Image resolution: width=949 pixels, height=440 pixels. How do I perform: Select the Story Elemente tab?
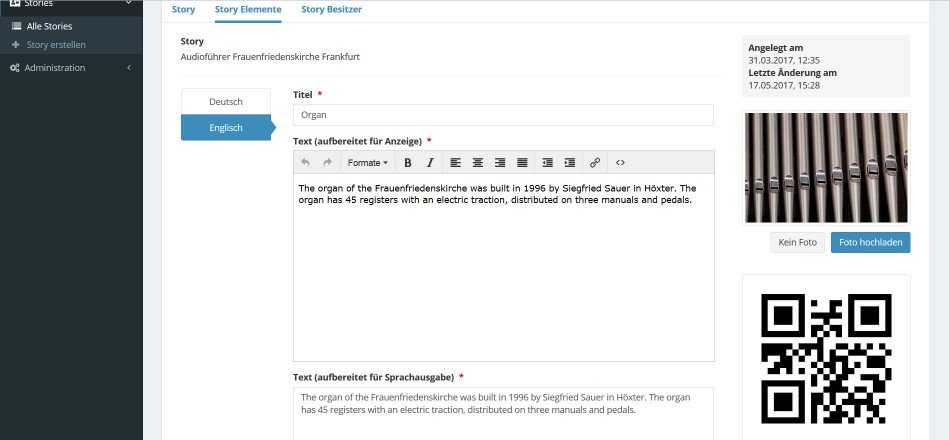[248, 10]
